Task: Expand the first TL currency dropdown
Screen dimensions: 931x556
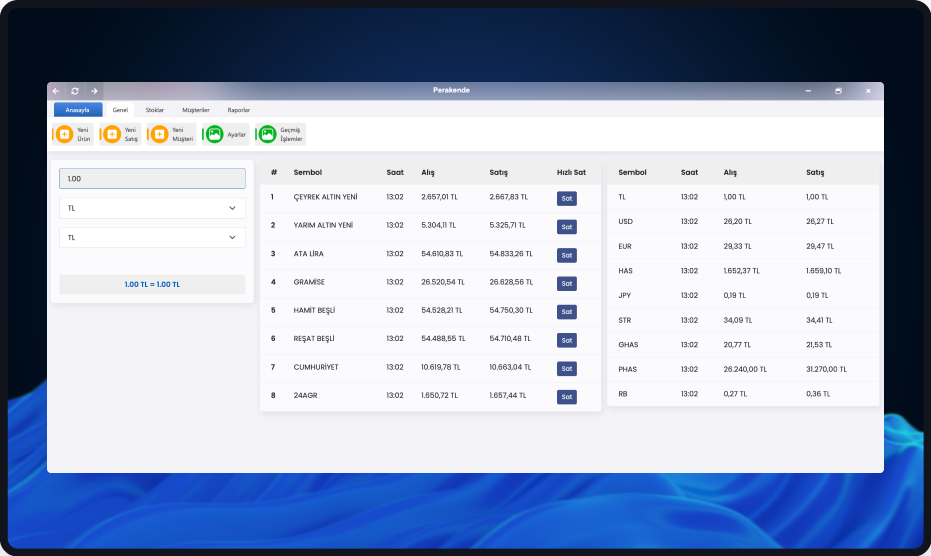Action: 152,208
